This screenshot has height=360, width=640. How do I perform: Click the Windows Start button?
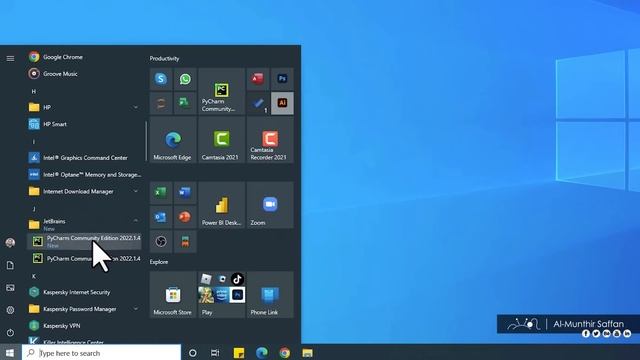pyautogui.click(x=10, y=353)
